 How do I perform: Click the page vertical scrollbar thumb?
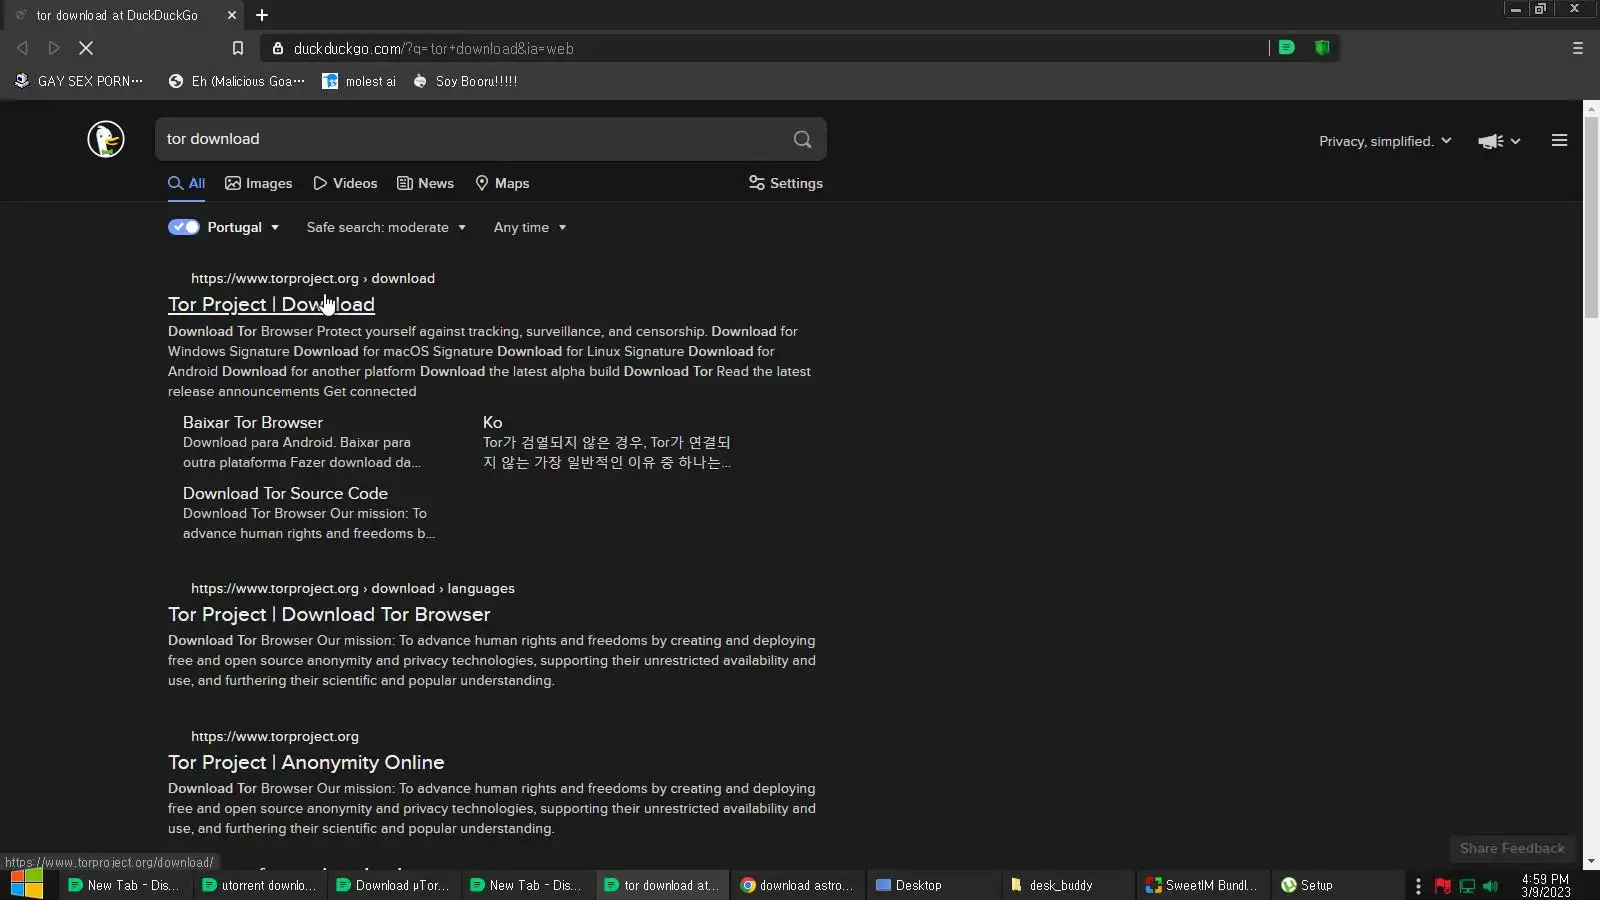[1591, 218]
